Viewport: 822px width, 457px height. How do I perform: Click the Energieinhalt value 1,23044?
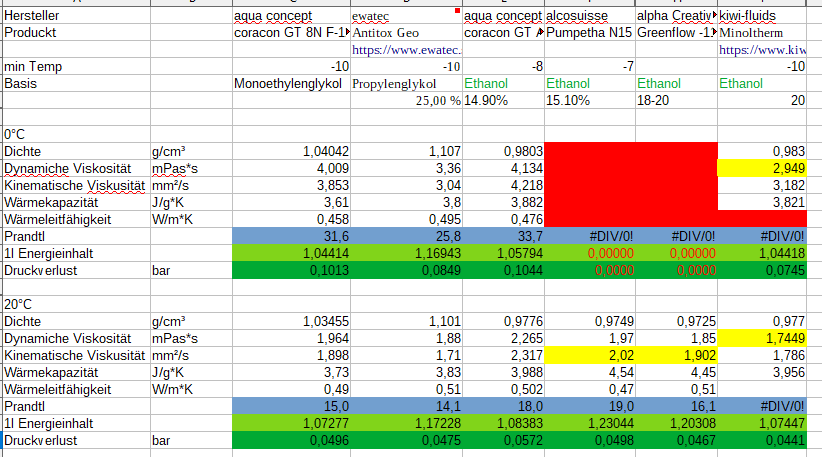point(589,422)
